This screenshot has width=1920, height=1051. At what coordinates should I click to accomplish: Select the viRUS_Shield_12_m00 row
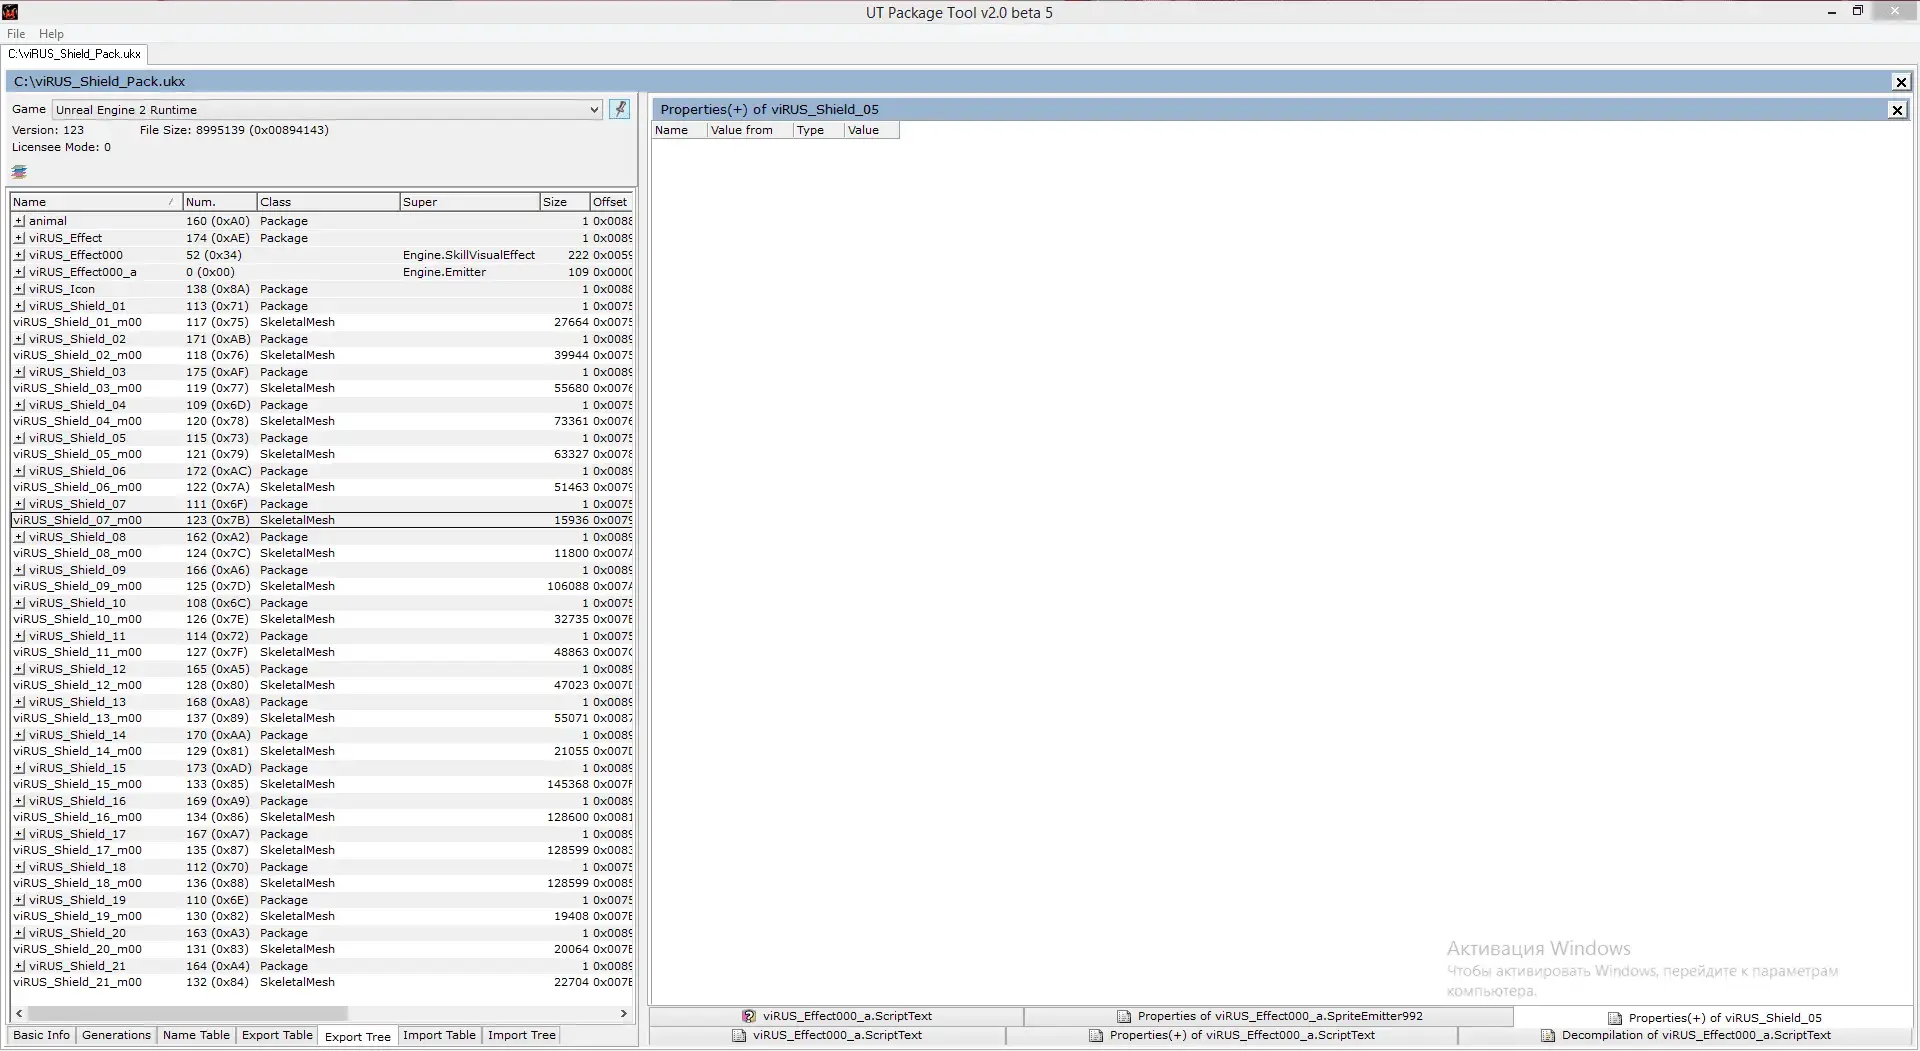pos(322,685)
